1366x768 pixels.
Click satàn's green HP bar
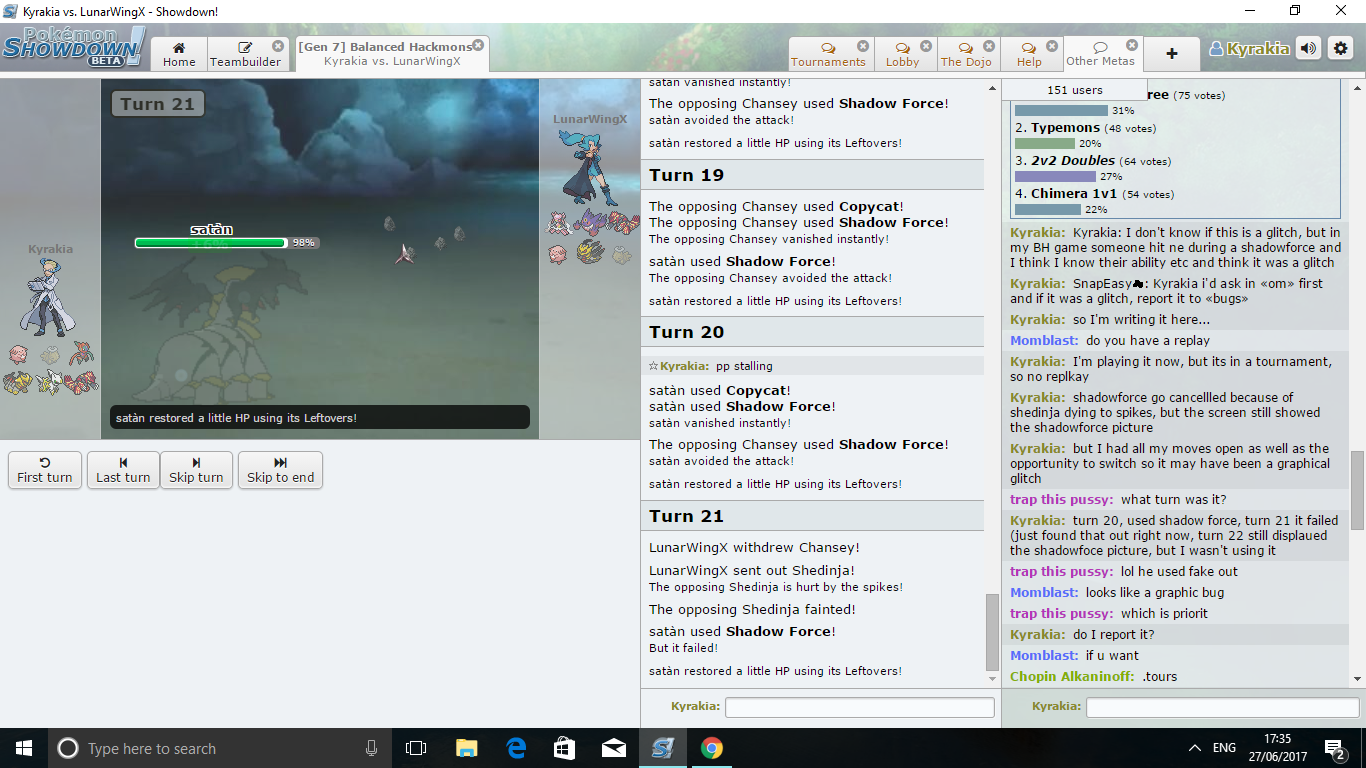coord(211,243)
